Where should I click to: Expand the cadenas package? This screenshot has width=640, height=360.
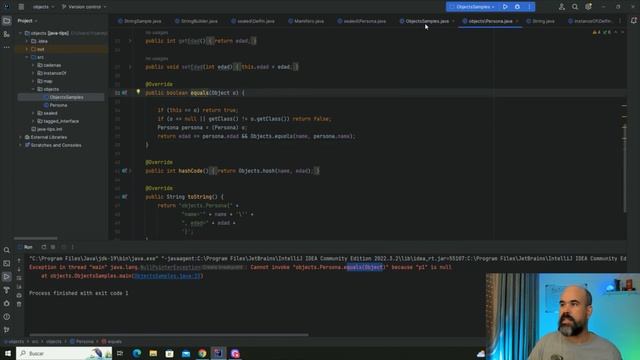[x=33, y=65]
